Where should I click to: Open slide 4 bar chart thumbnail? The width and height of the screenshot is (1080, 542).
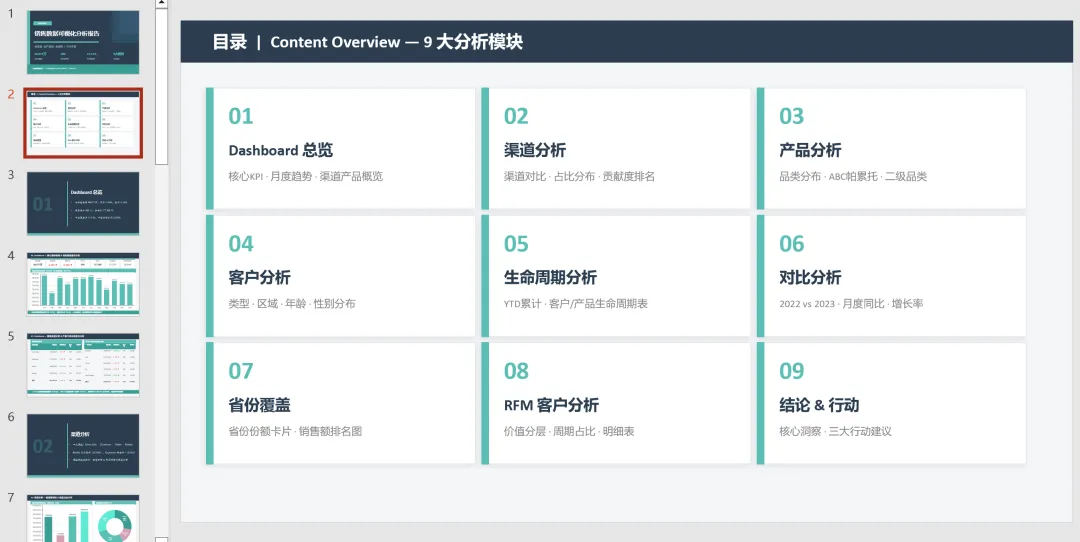(x=83, y=284)
